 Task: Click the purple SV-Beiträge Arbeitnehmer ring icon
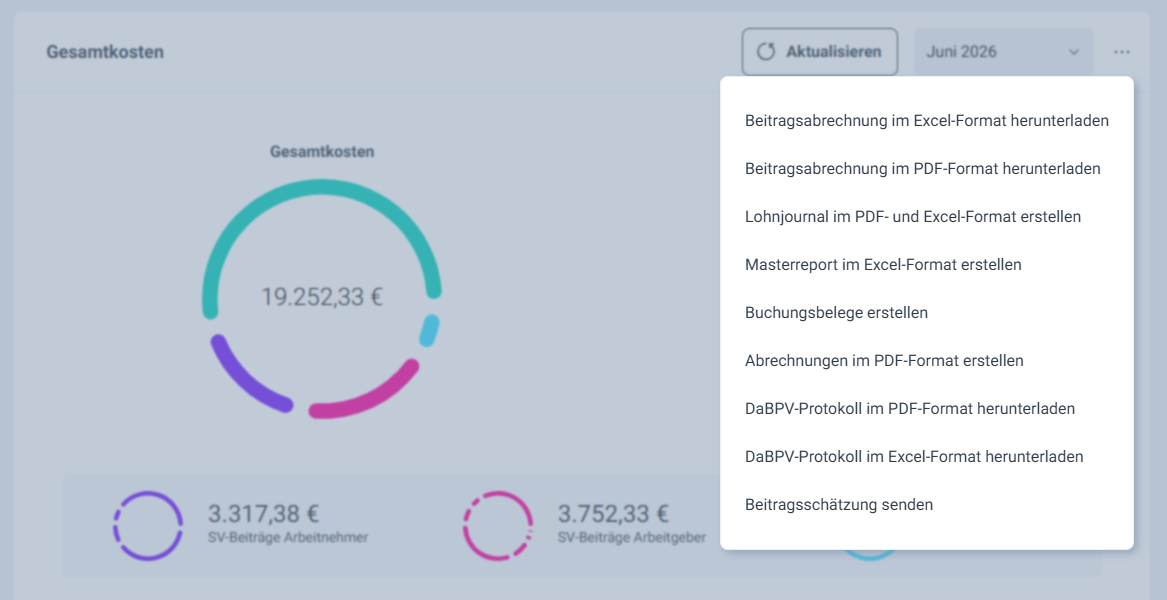click(x=147, y=526)
